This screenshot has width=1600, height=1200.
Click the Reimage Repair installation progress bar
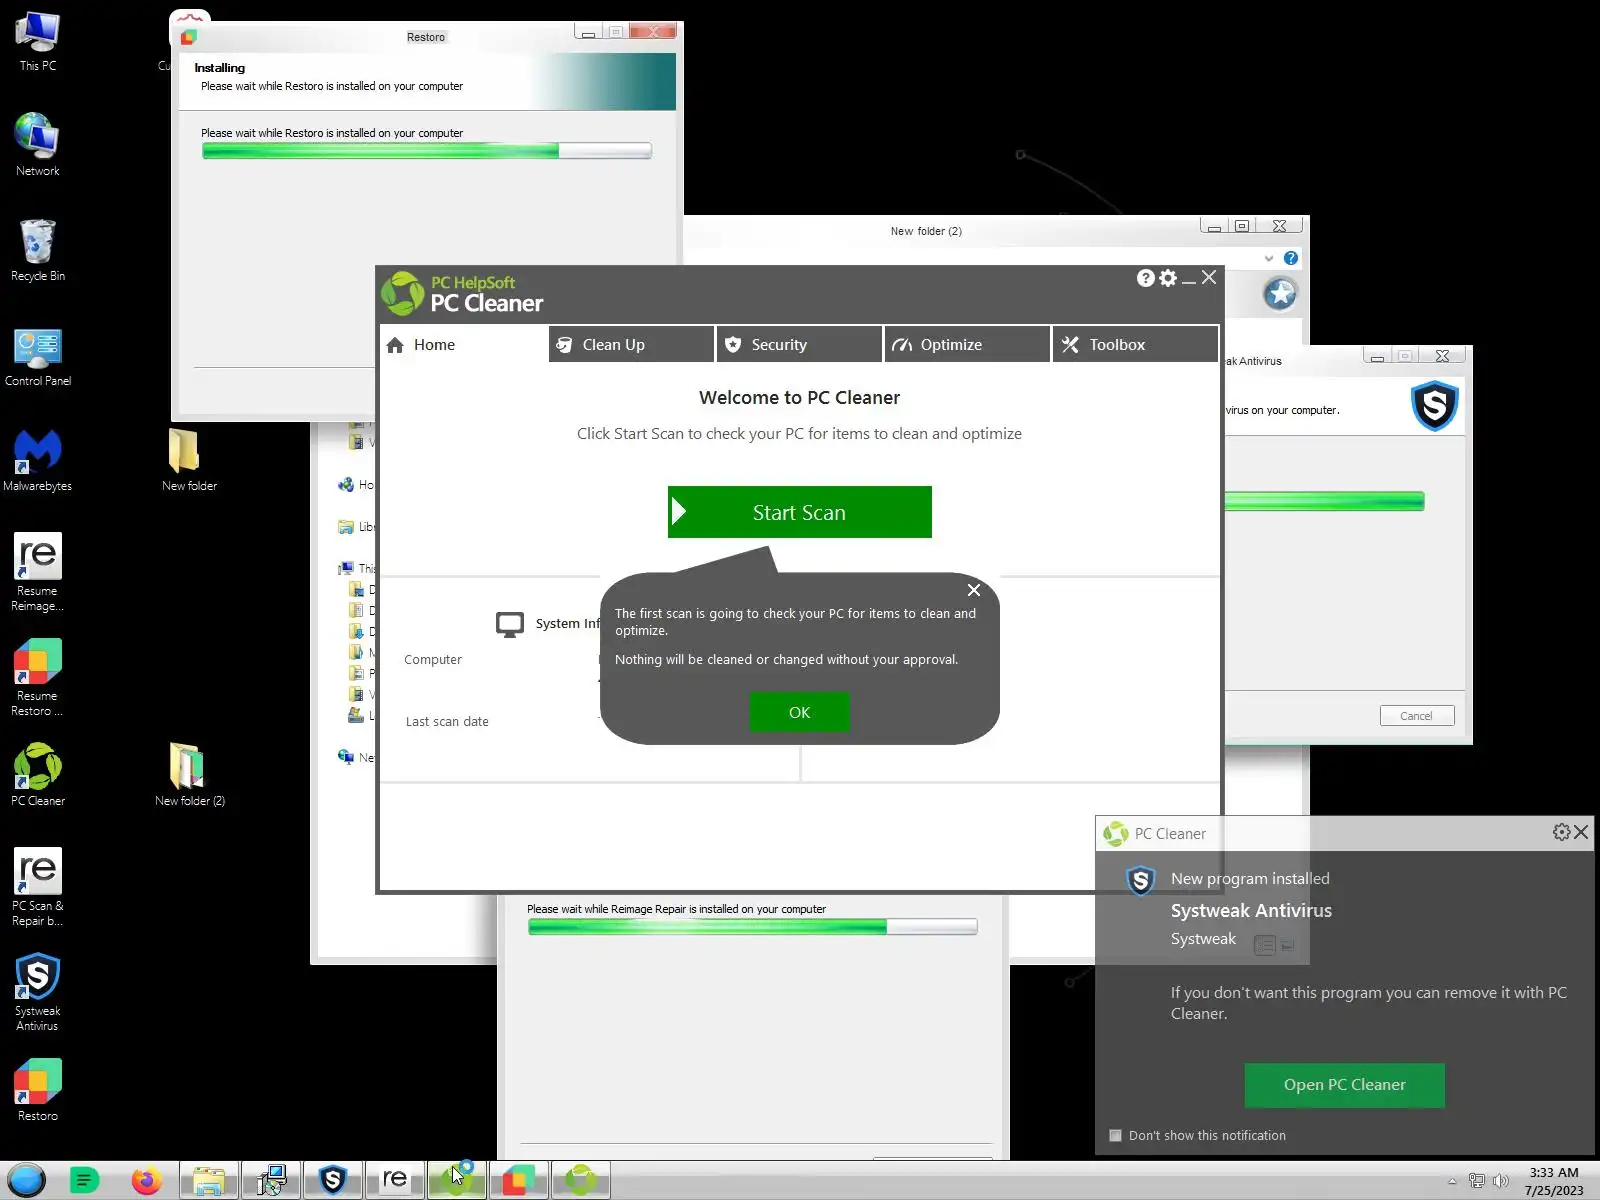pyautogui.click(x=753, y=927)
